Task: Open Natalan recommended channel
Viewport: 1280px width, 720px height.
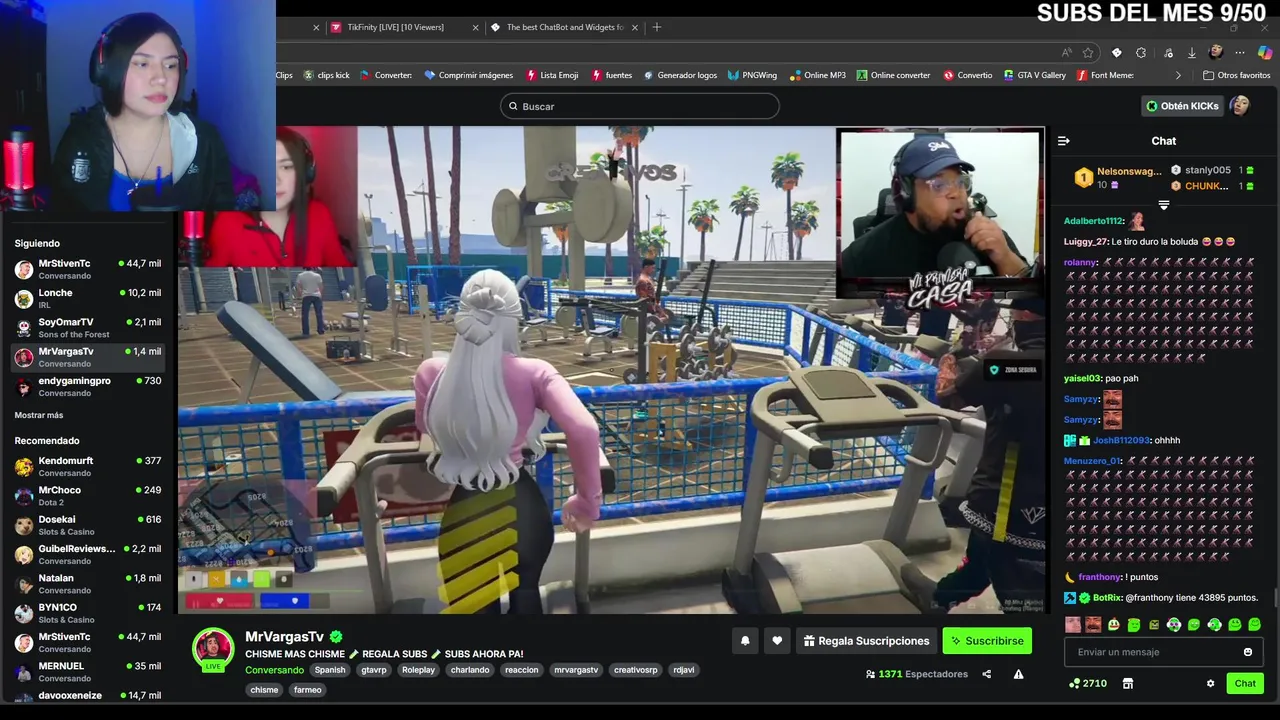Action: tap(87, 583)
